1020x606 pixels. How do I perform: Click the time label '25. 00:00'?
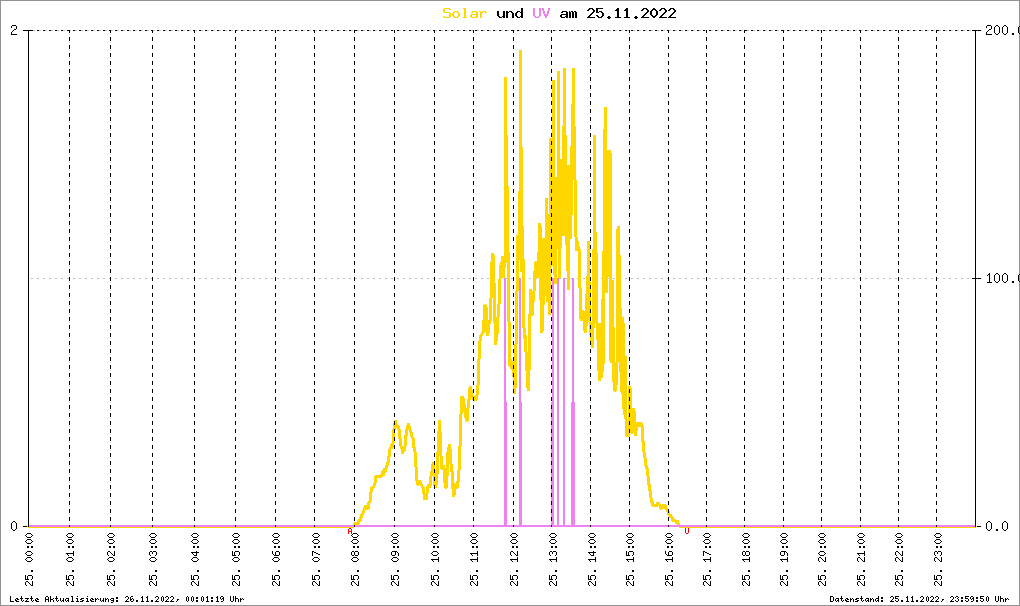[x=29, y=560]
